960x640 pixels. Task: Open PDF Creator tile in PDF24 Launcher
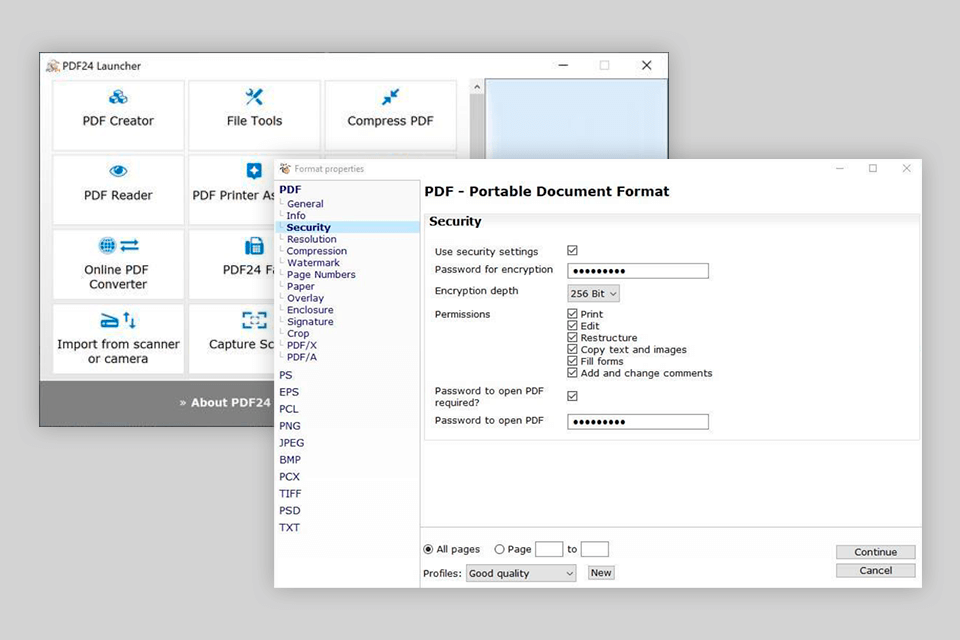(118, 115)
